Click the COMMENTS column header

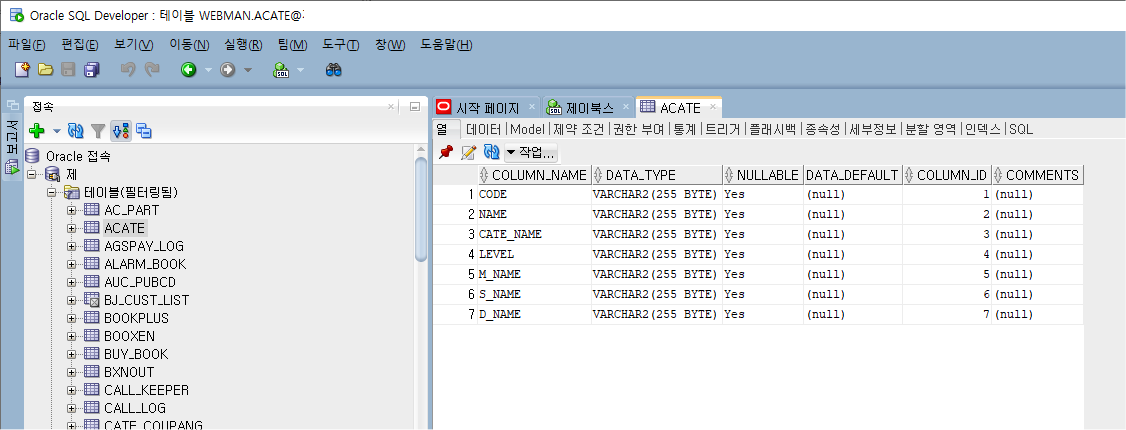pos(1038,175)
